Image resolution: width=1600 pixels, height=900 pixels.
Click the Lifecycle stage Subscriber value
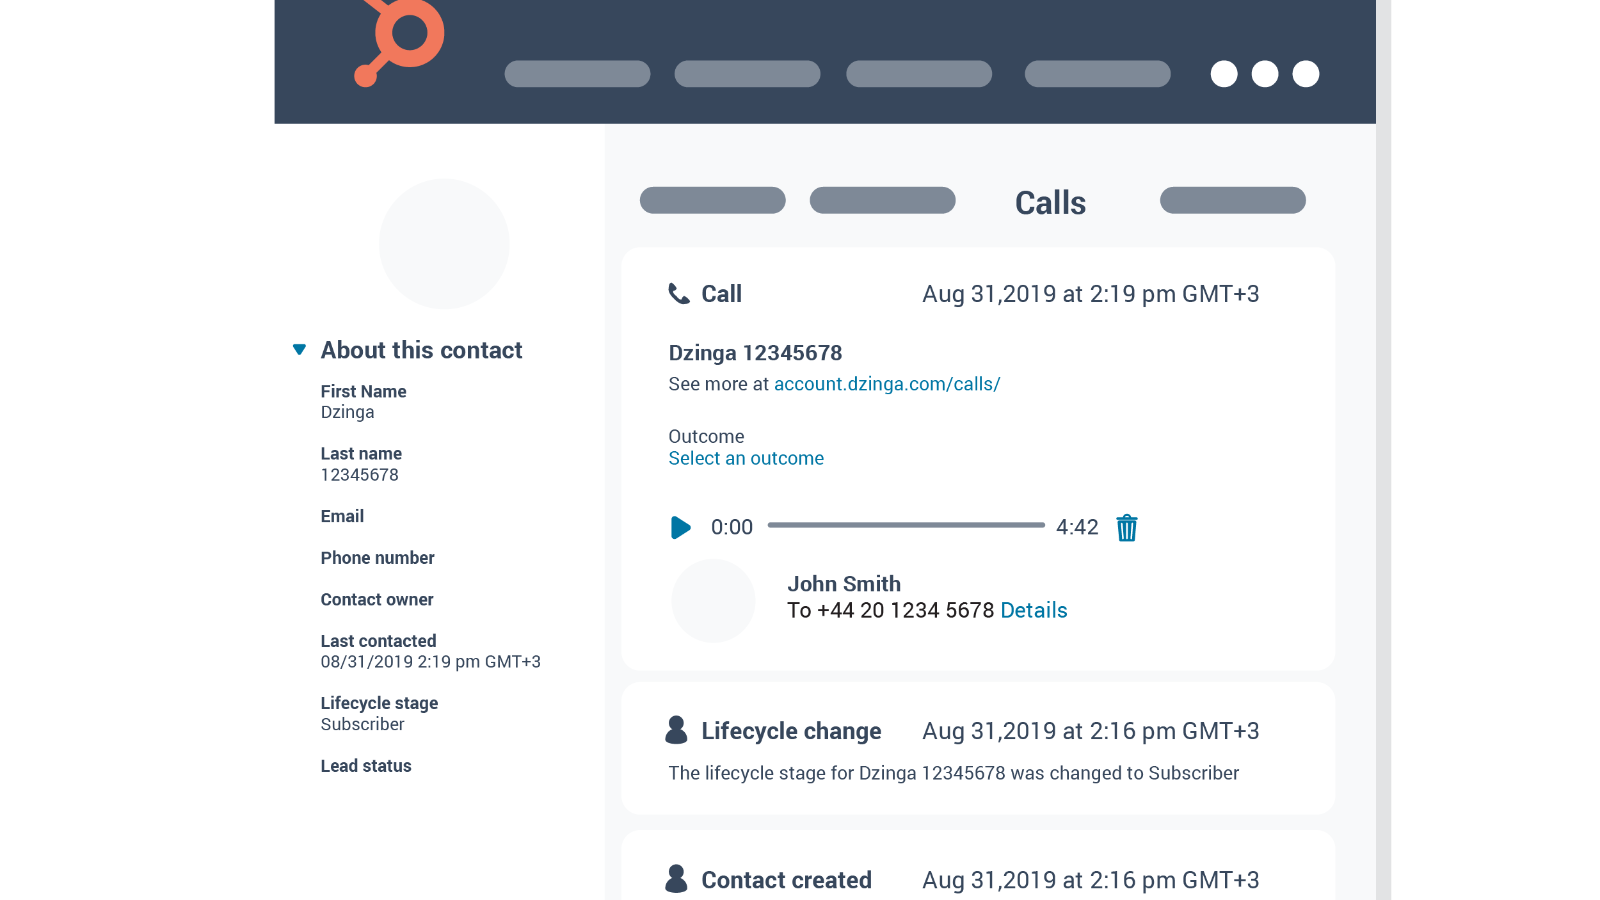click(362, 724)
